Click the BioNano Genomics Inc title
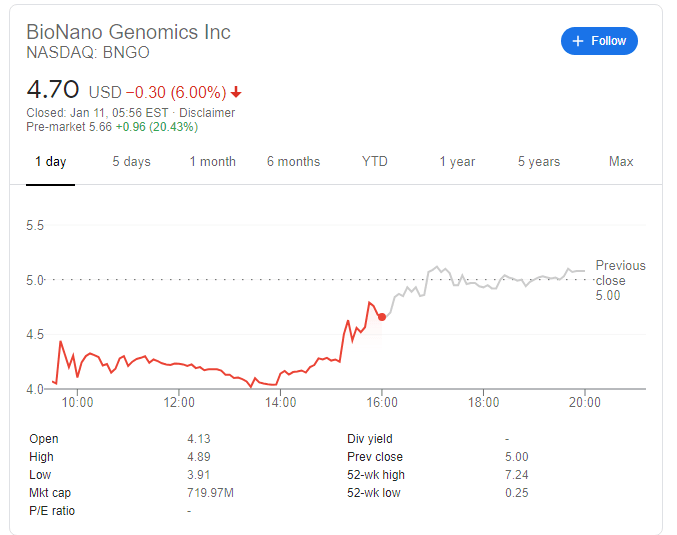677x535 pixels. 128,32
